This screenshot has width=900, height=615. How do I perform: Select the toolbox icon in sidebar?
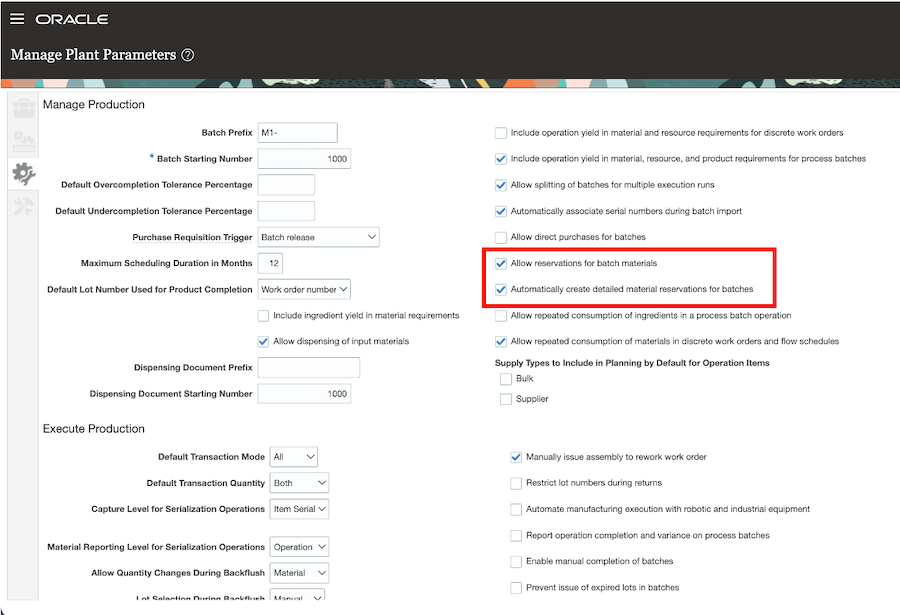click(x=24, y=107)
